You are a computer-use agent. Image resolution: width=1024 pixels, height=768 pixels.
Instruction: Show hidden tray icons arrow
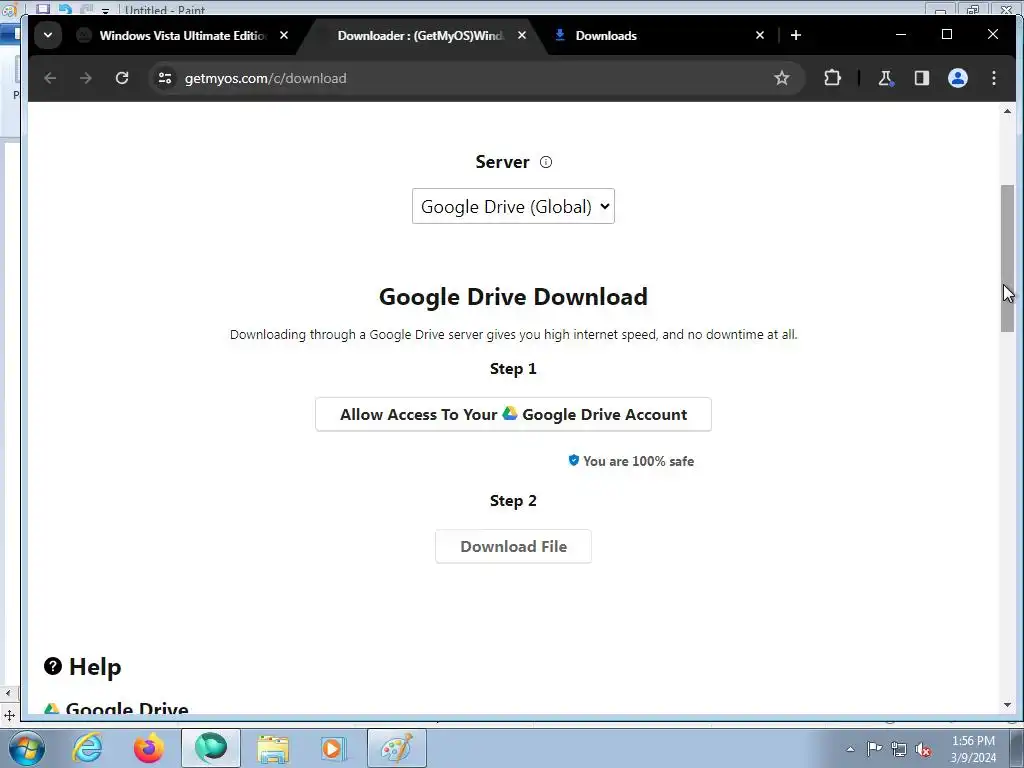point(850,749)
